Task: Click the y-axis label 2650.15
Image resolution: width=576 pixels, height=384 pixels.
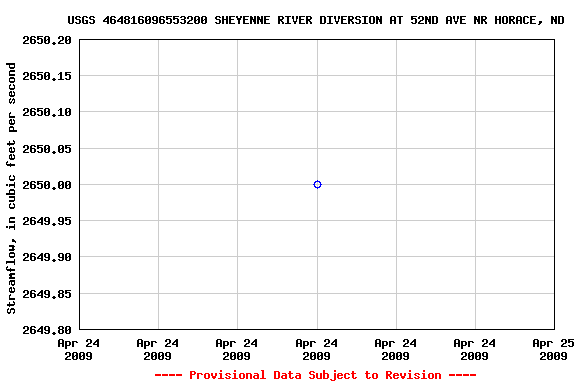Action: [x=47, y=76]
